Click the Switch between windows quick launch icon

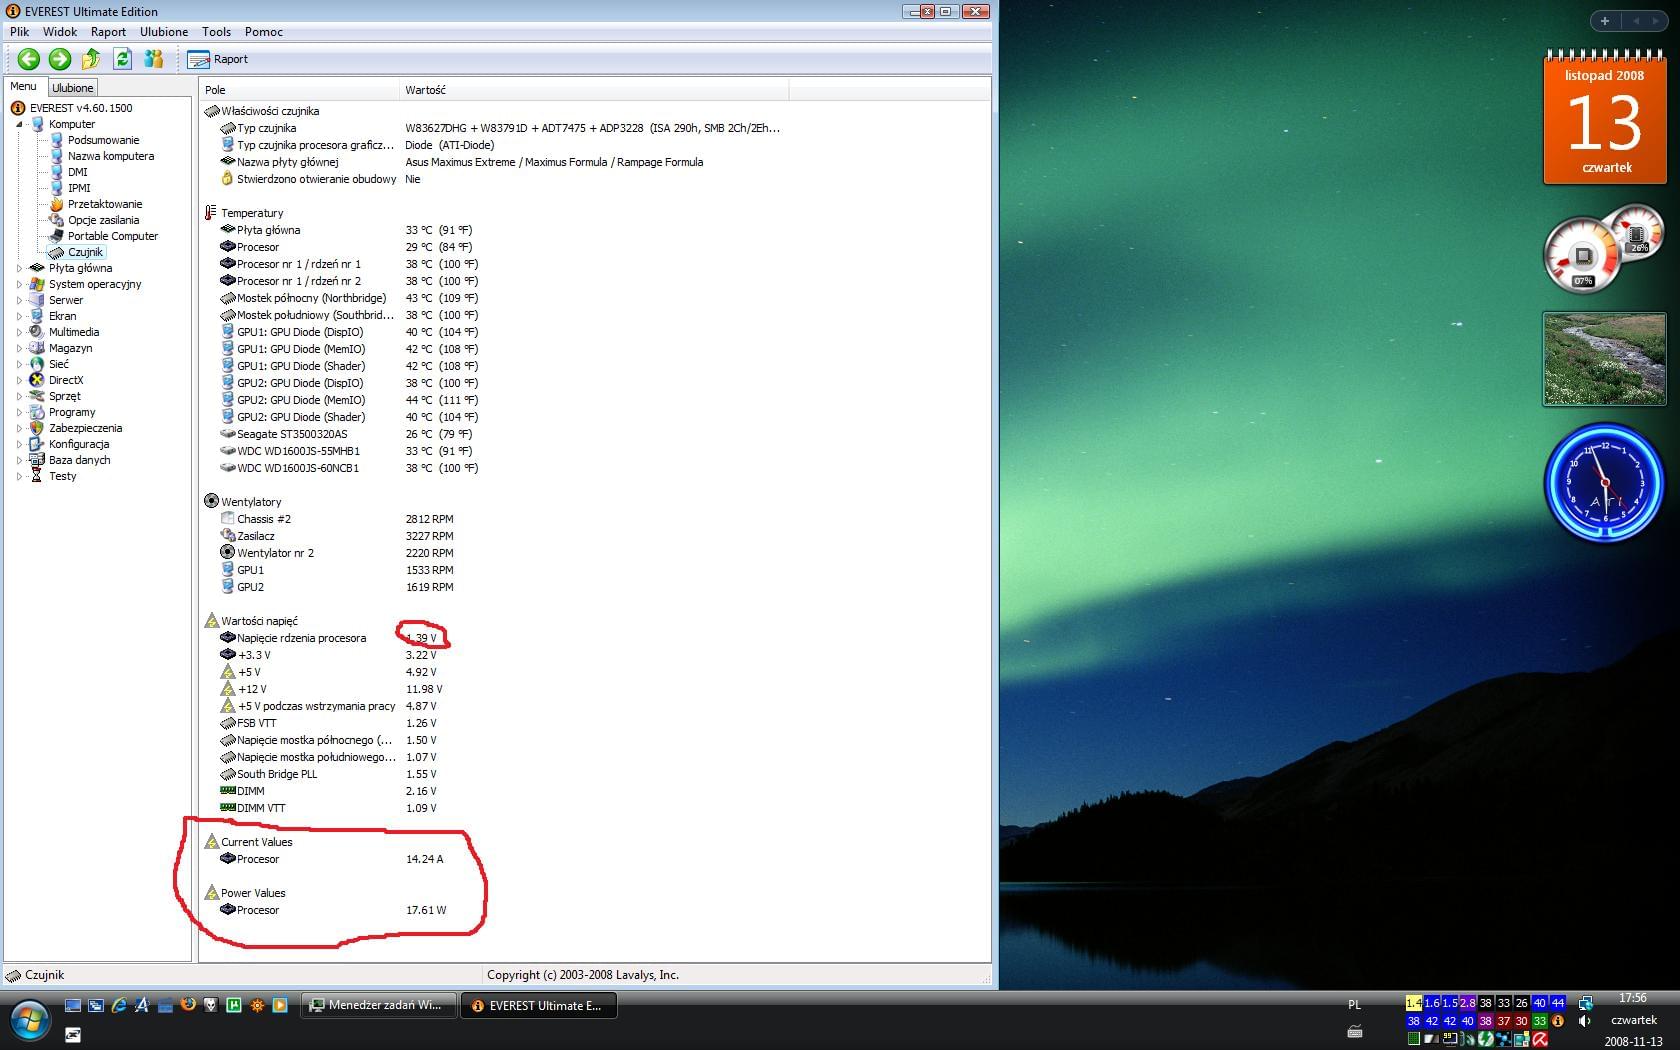tap(96, 1005)
